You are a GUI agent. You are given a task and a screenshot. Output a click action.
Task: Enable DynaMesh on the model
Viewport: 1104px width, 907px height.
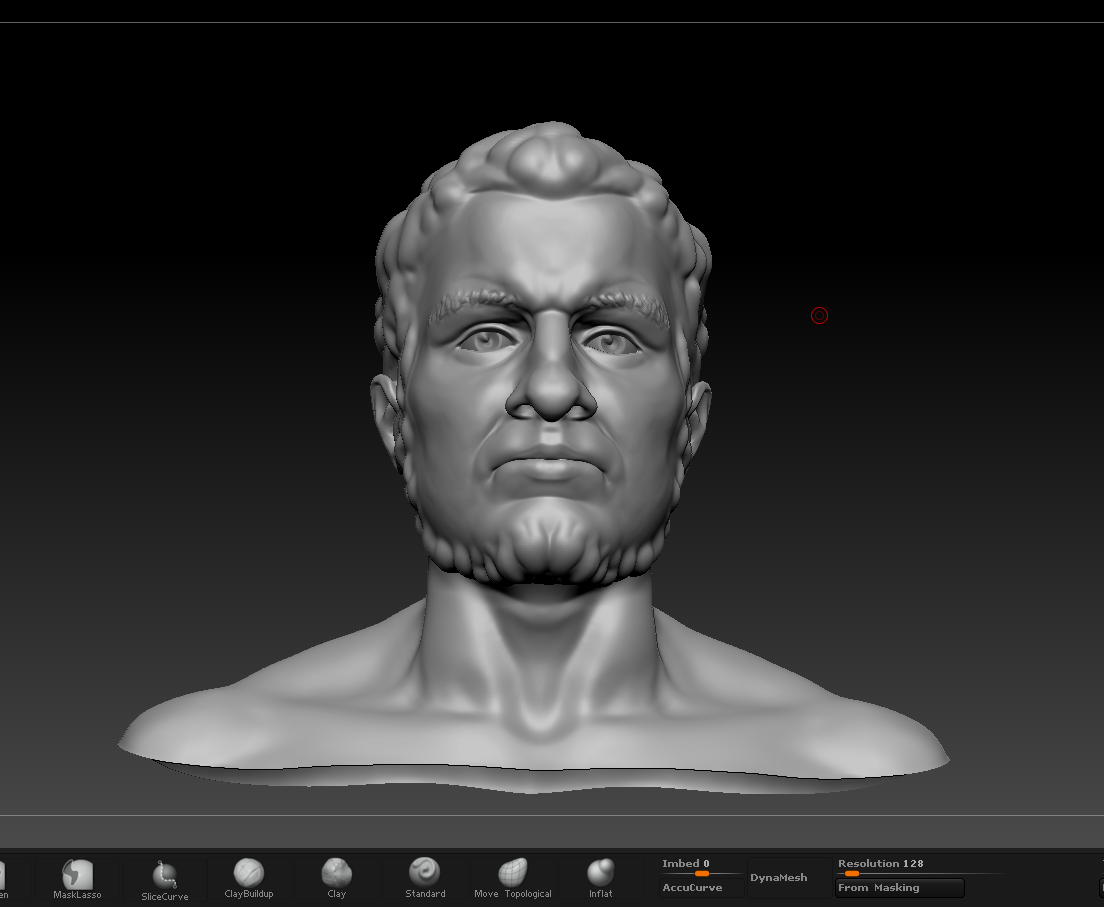778,878
